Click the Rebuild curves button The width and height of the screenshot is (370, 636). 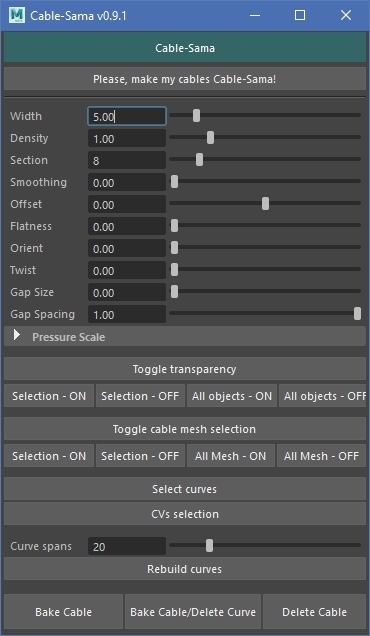185,569
